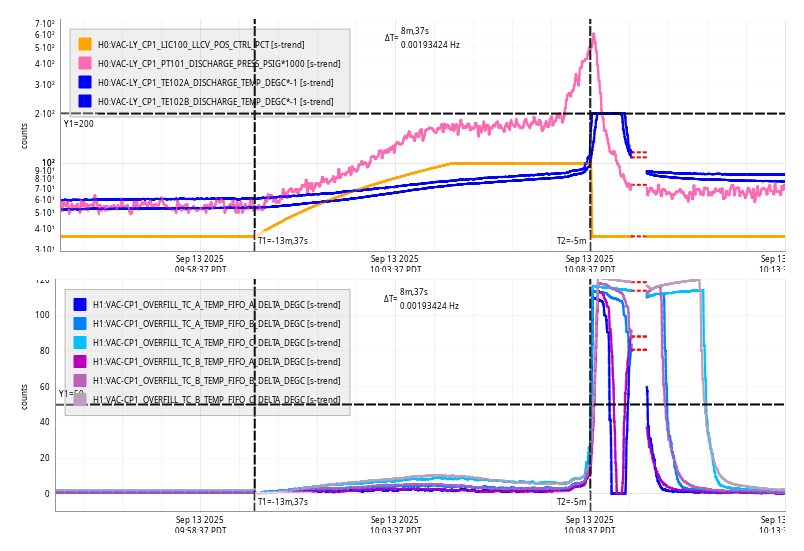Screen dimensions: 804x551
Task: Click the T1=-13m,37s cursor label in top plot
Action: click(x=282, y=240)
